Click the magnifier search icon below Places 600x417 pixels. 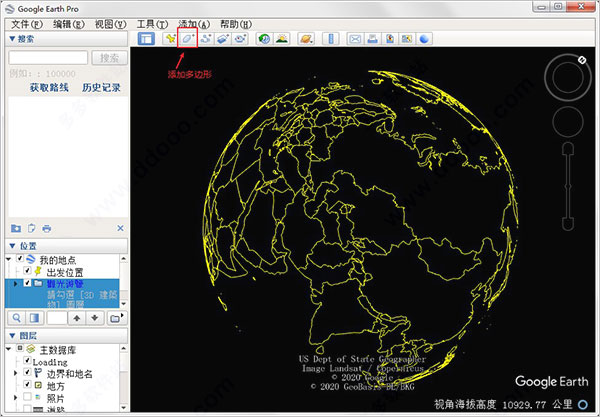[x=16, y=318]
